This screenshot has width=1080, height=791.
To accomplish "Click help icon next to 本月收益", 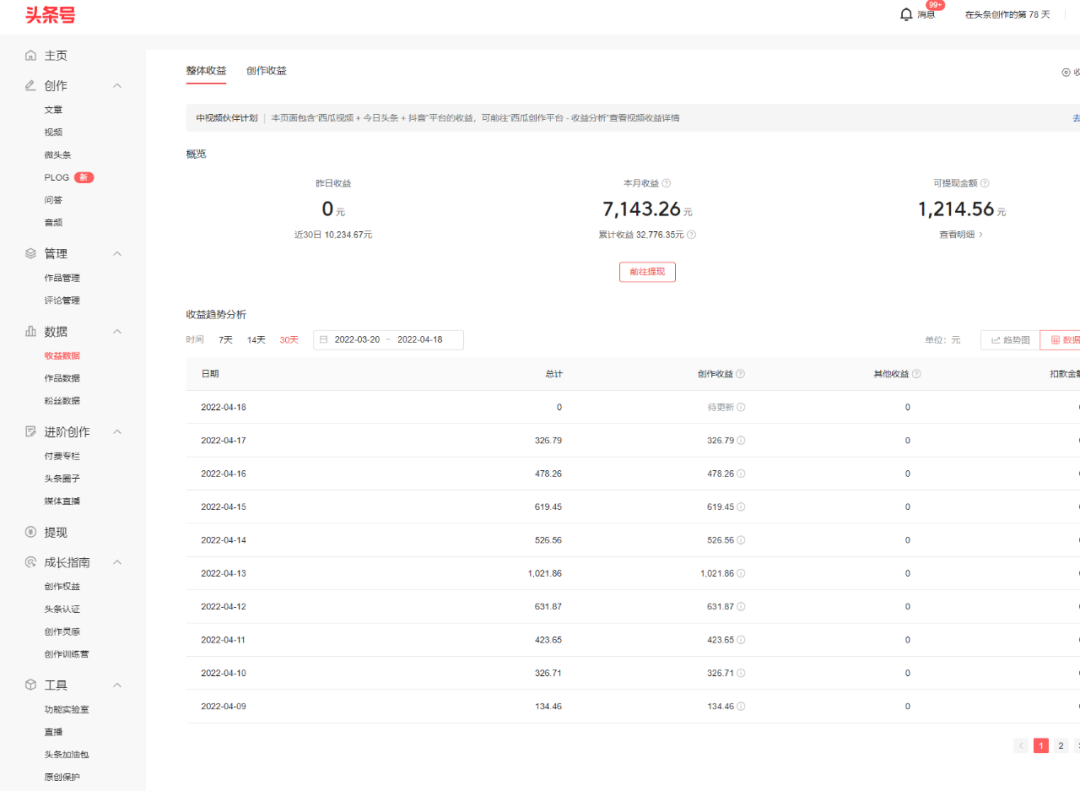I will [x=667, y=184].
